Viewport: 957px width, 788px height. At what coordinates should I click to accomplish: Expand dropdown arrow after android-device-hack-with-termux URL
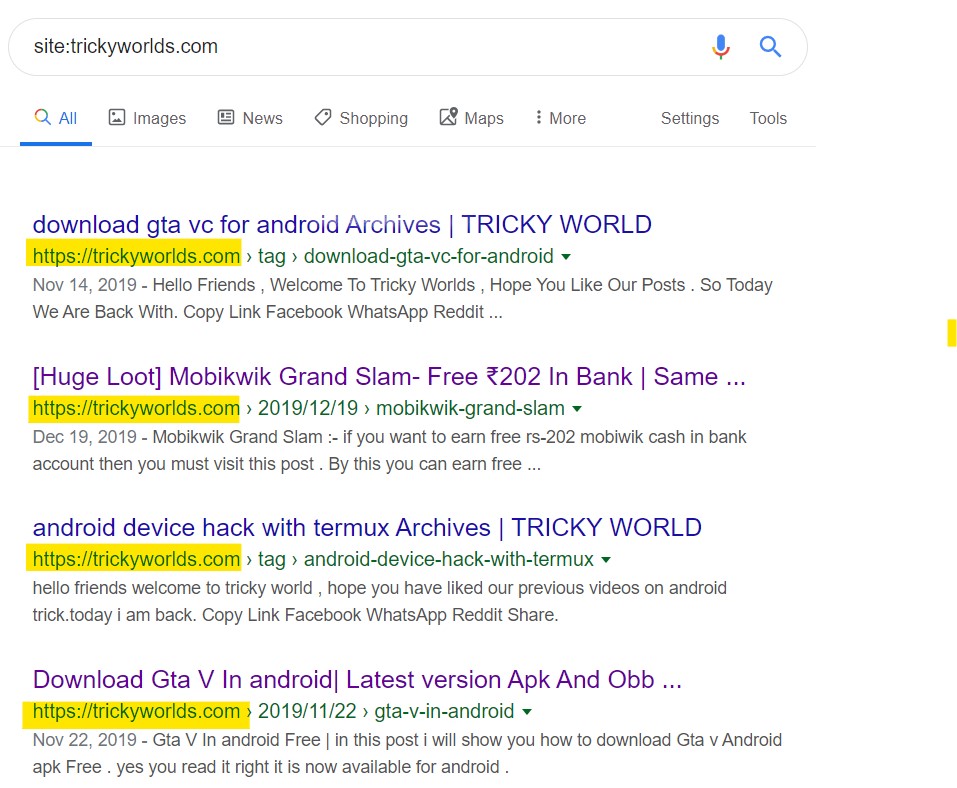606,560
